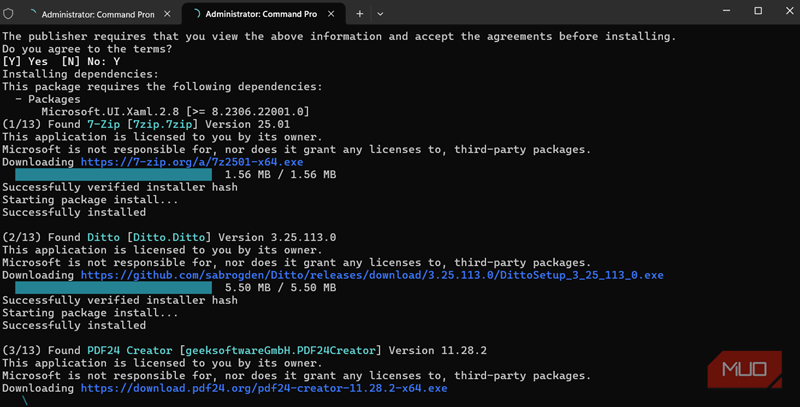
Task: Open the 7-zip.org download link
Action: tap(191, 161)
